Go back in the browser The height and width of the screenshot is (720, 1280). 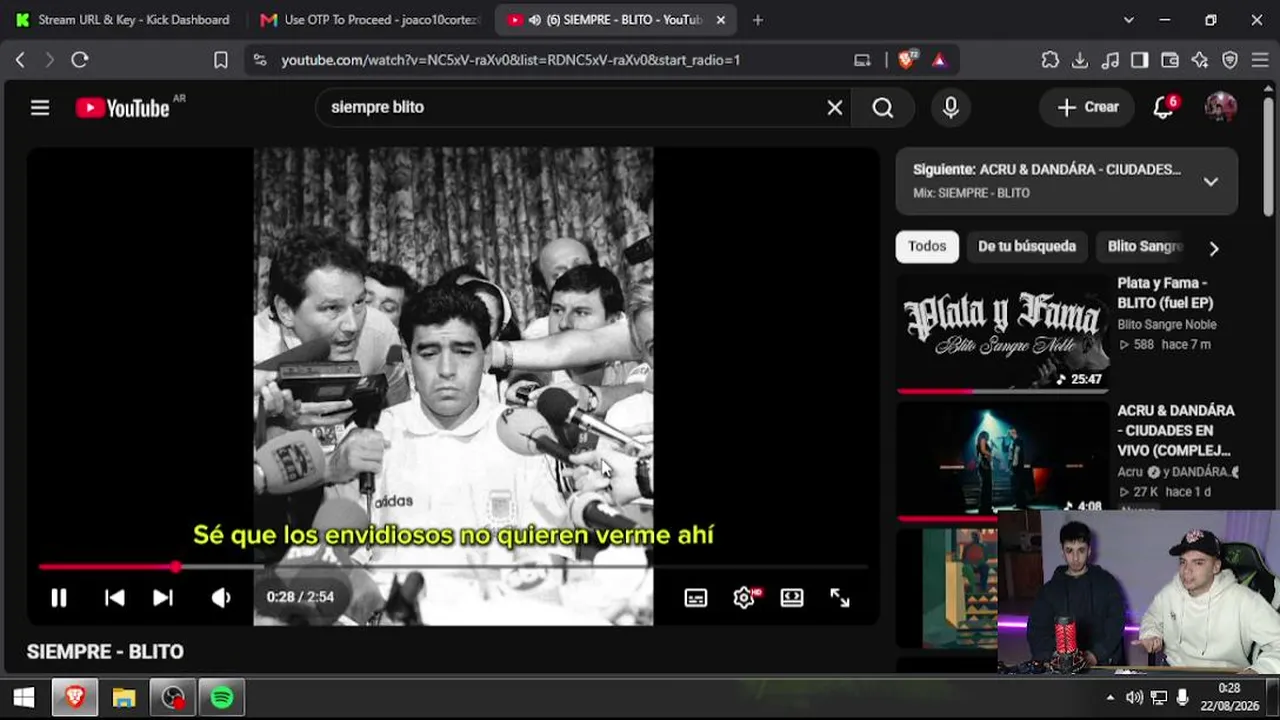(x=20, y=60)
